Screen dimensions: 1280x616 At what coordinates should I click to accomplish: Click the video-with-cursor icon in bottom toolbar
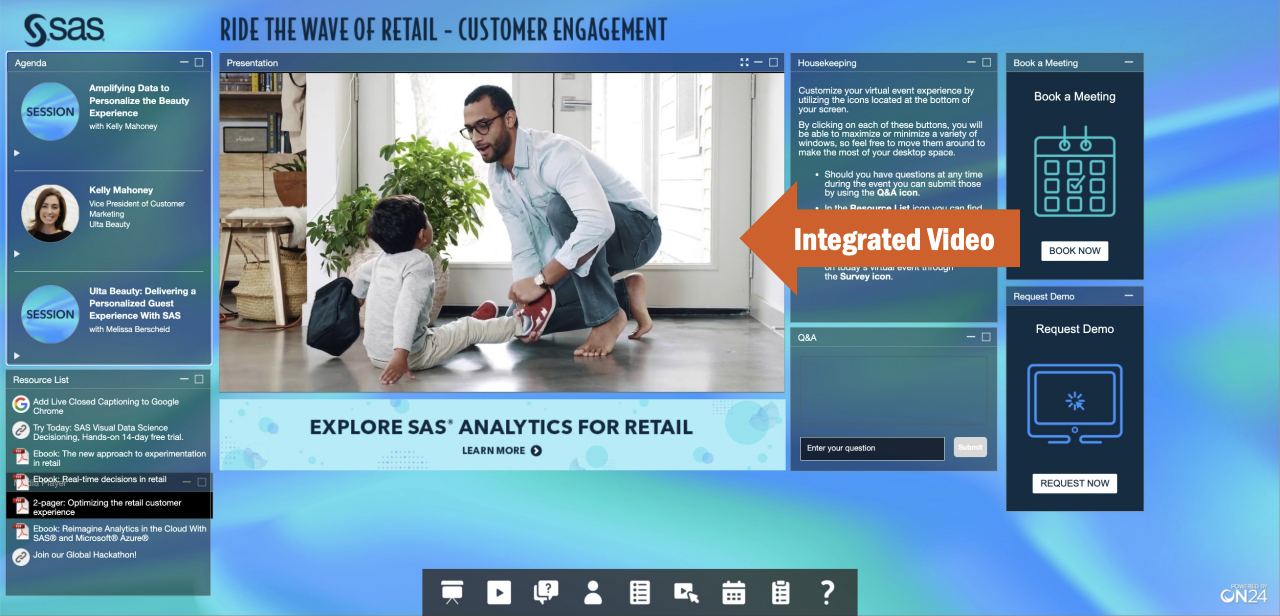[687, 592]
